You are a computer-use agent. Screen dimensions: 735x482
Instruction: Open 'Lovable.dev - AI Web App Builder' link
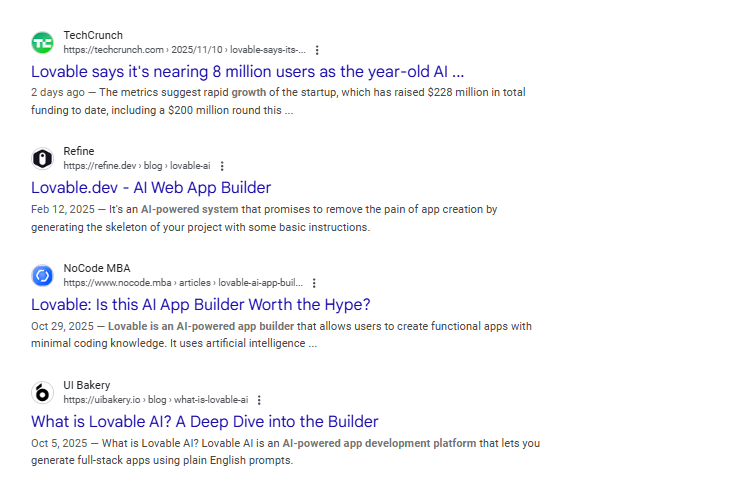pos(151,188)
